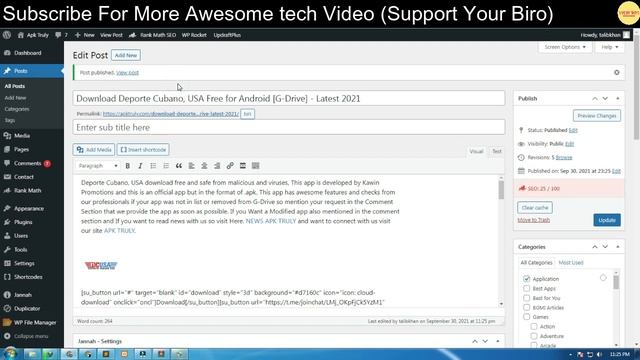
Task: Collapse the Categories panel toggle arrow
Action: [x=618, y=247]
